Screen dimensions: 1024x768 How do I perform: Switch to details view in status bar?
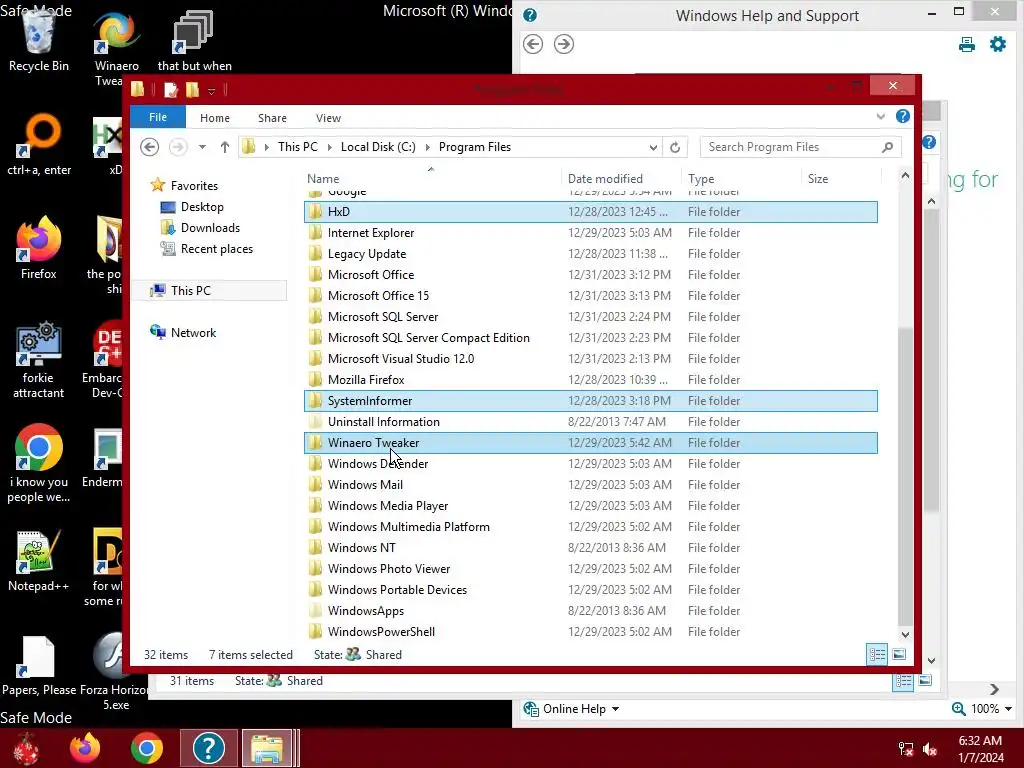(x=877, y=654)
